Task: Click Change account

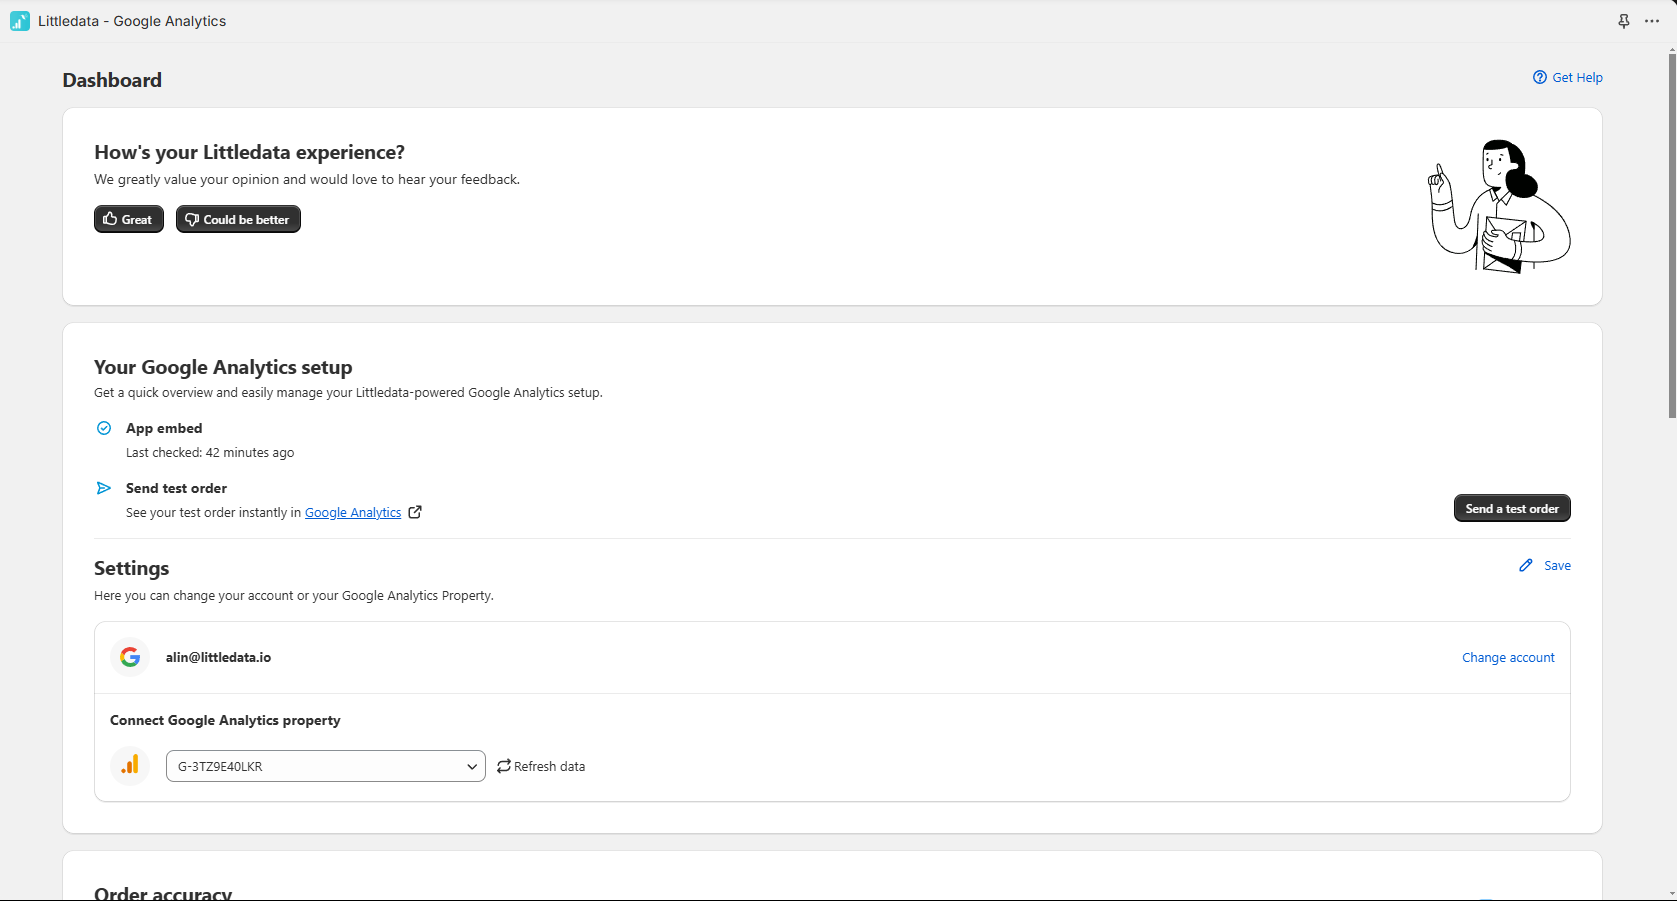Action: coord(1508,657)
